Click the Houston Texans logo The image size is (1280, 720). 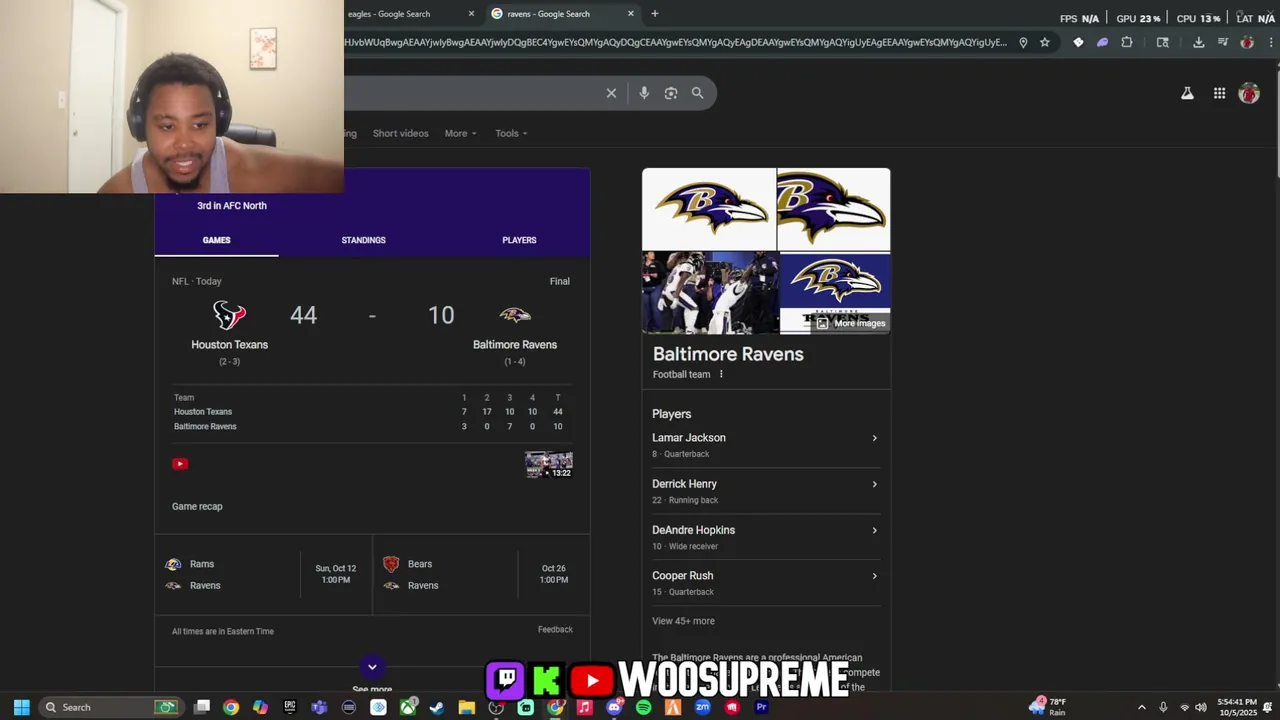(229, 315)
